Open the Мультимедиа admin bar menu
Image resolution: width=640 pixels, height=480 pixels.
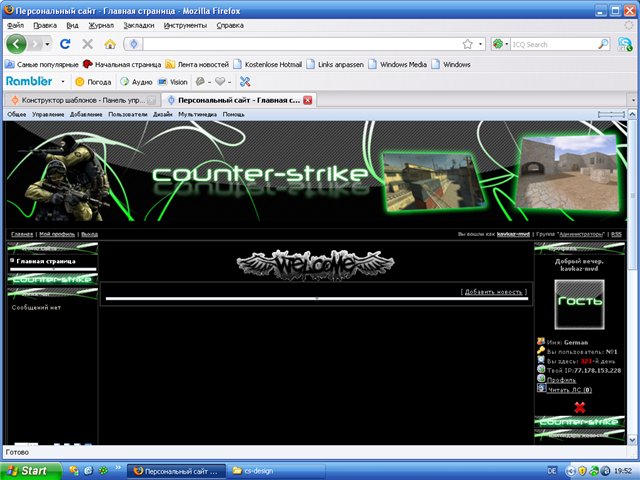[x=198, y=114]
